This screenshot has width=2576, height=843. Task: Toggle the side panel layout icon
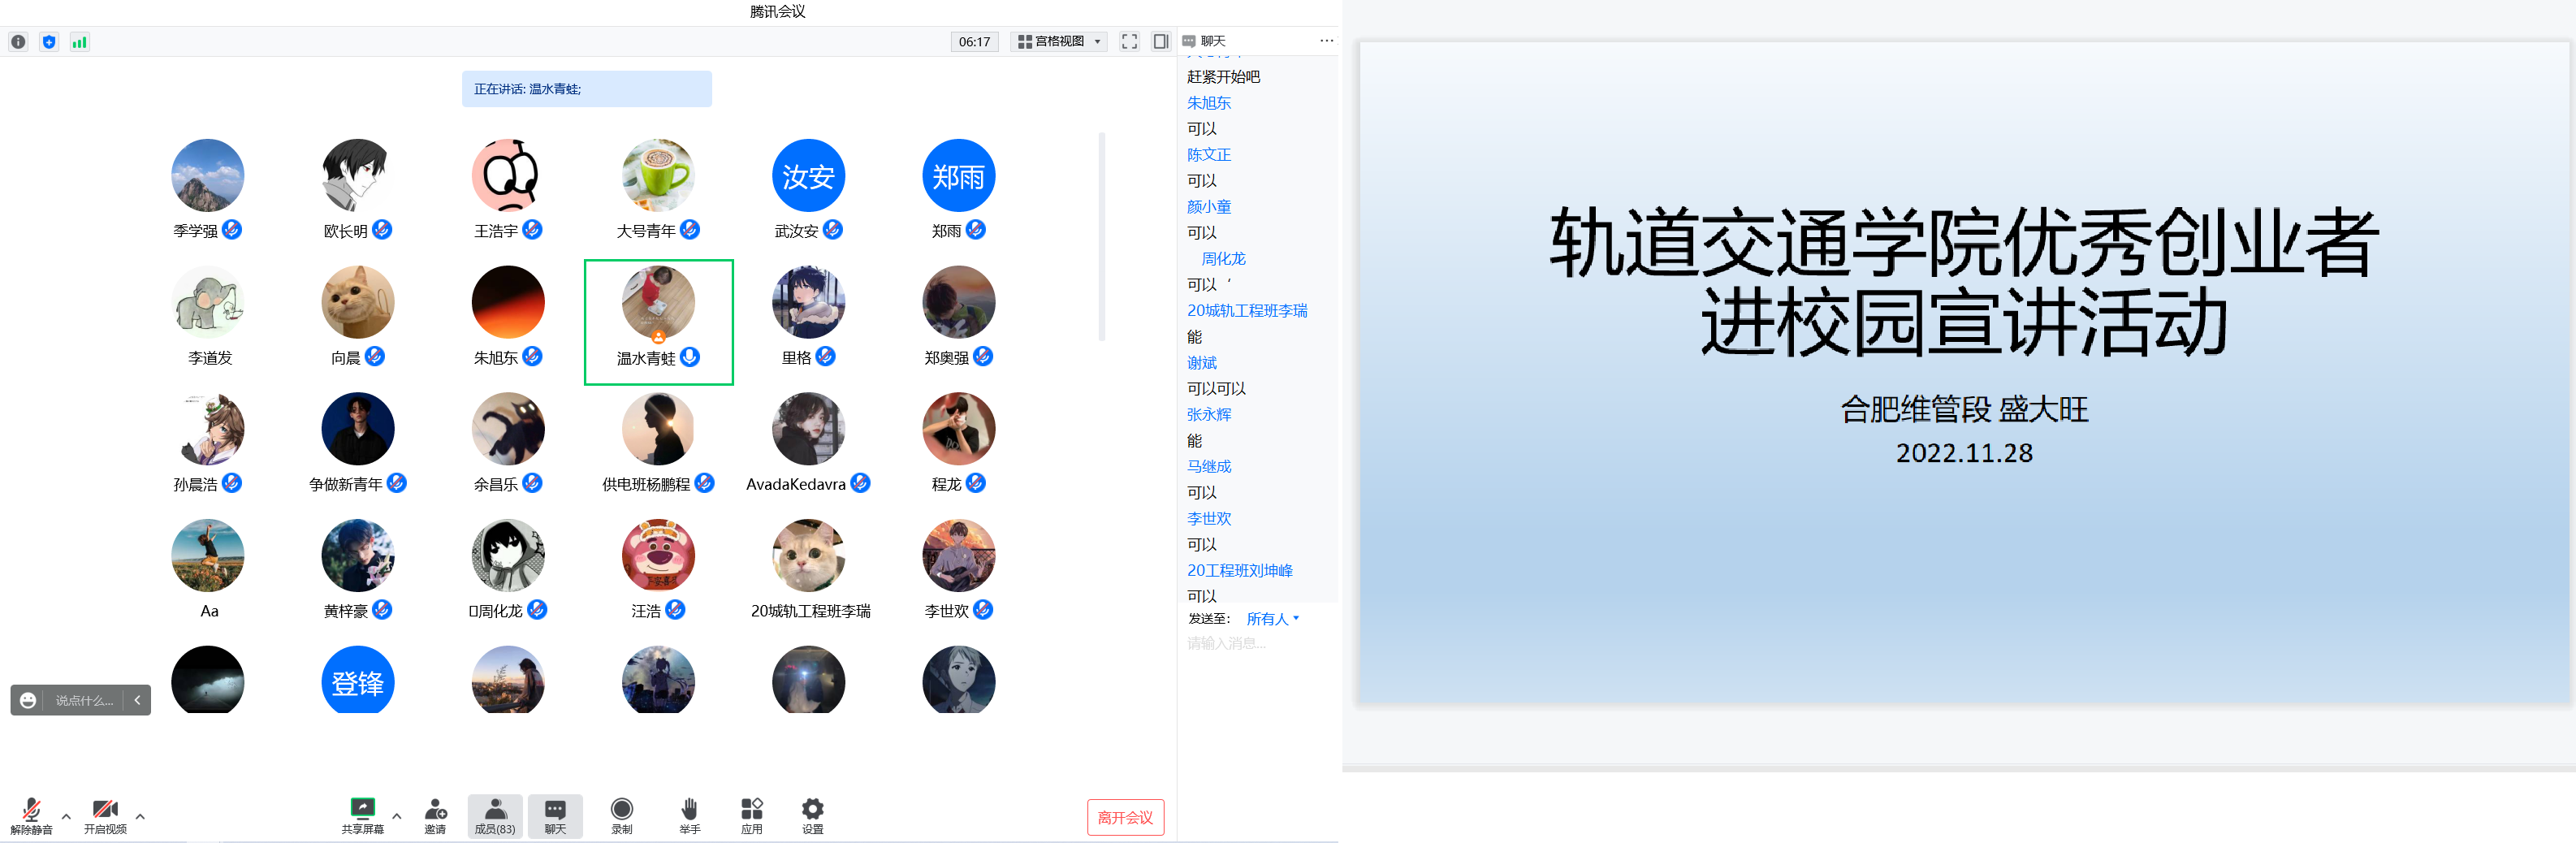tap(1160, 41)
